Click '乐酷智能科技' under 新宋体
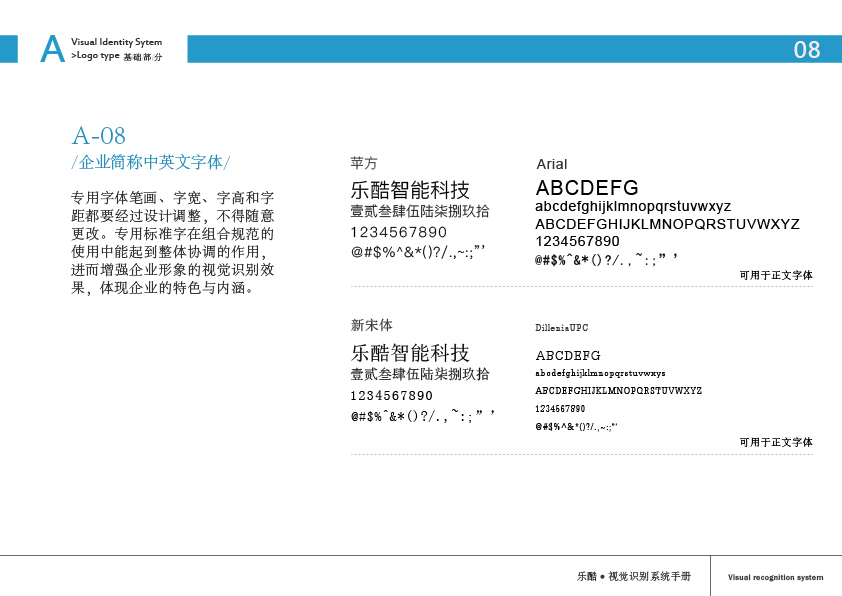The height and width of the screenshot is (596, 842). pos(410,353)
